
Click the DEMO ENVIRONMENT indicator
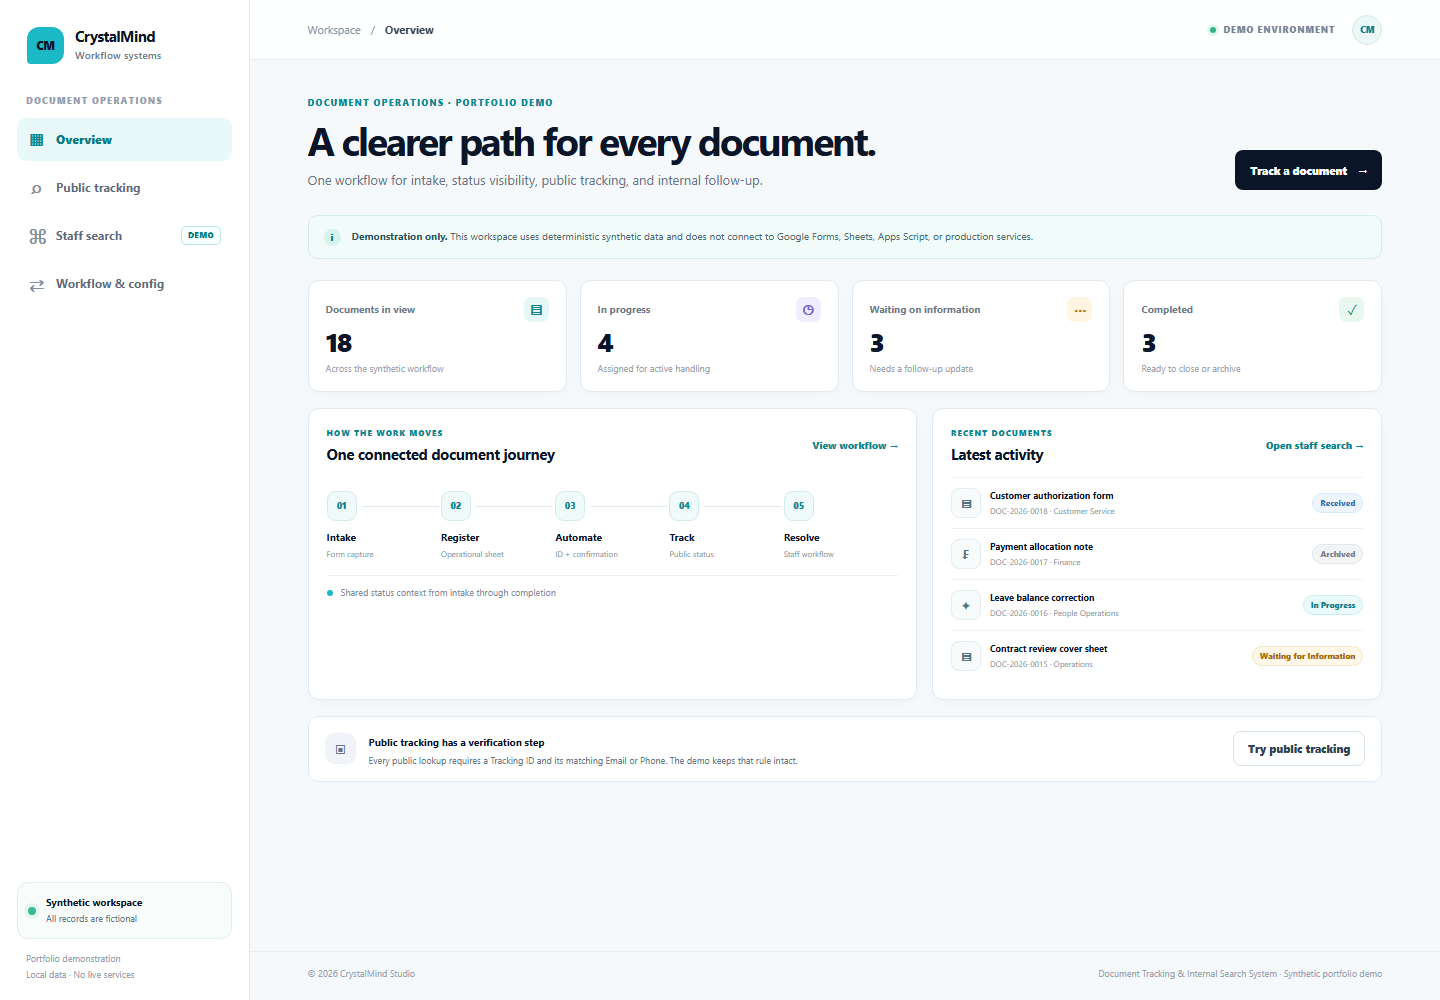[1272, 30]
